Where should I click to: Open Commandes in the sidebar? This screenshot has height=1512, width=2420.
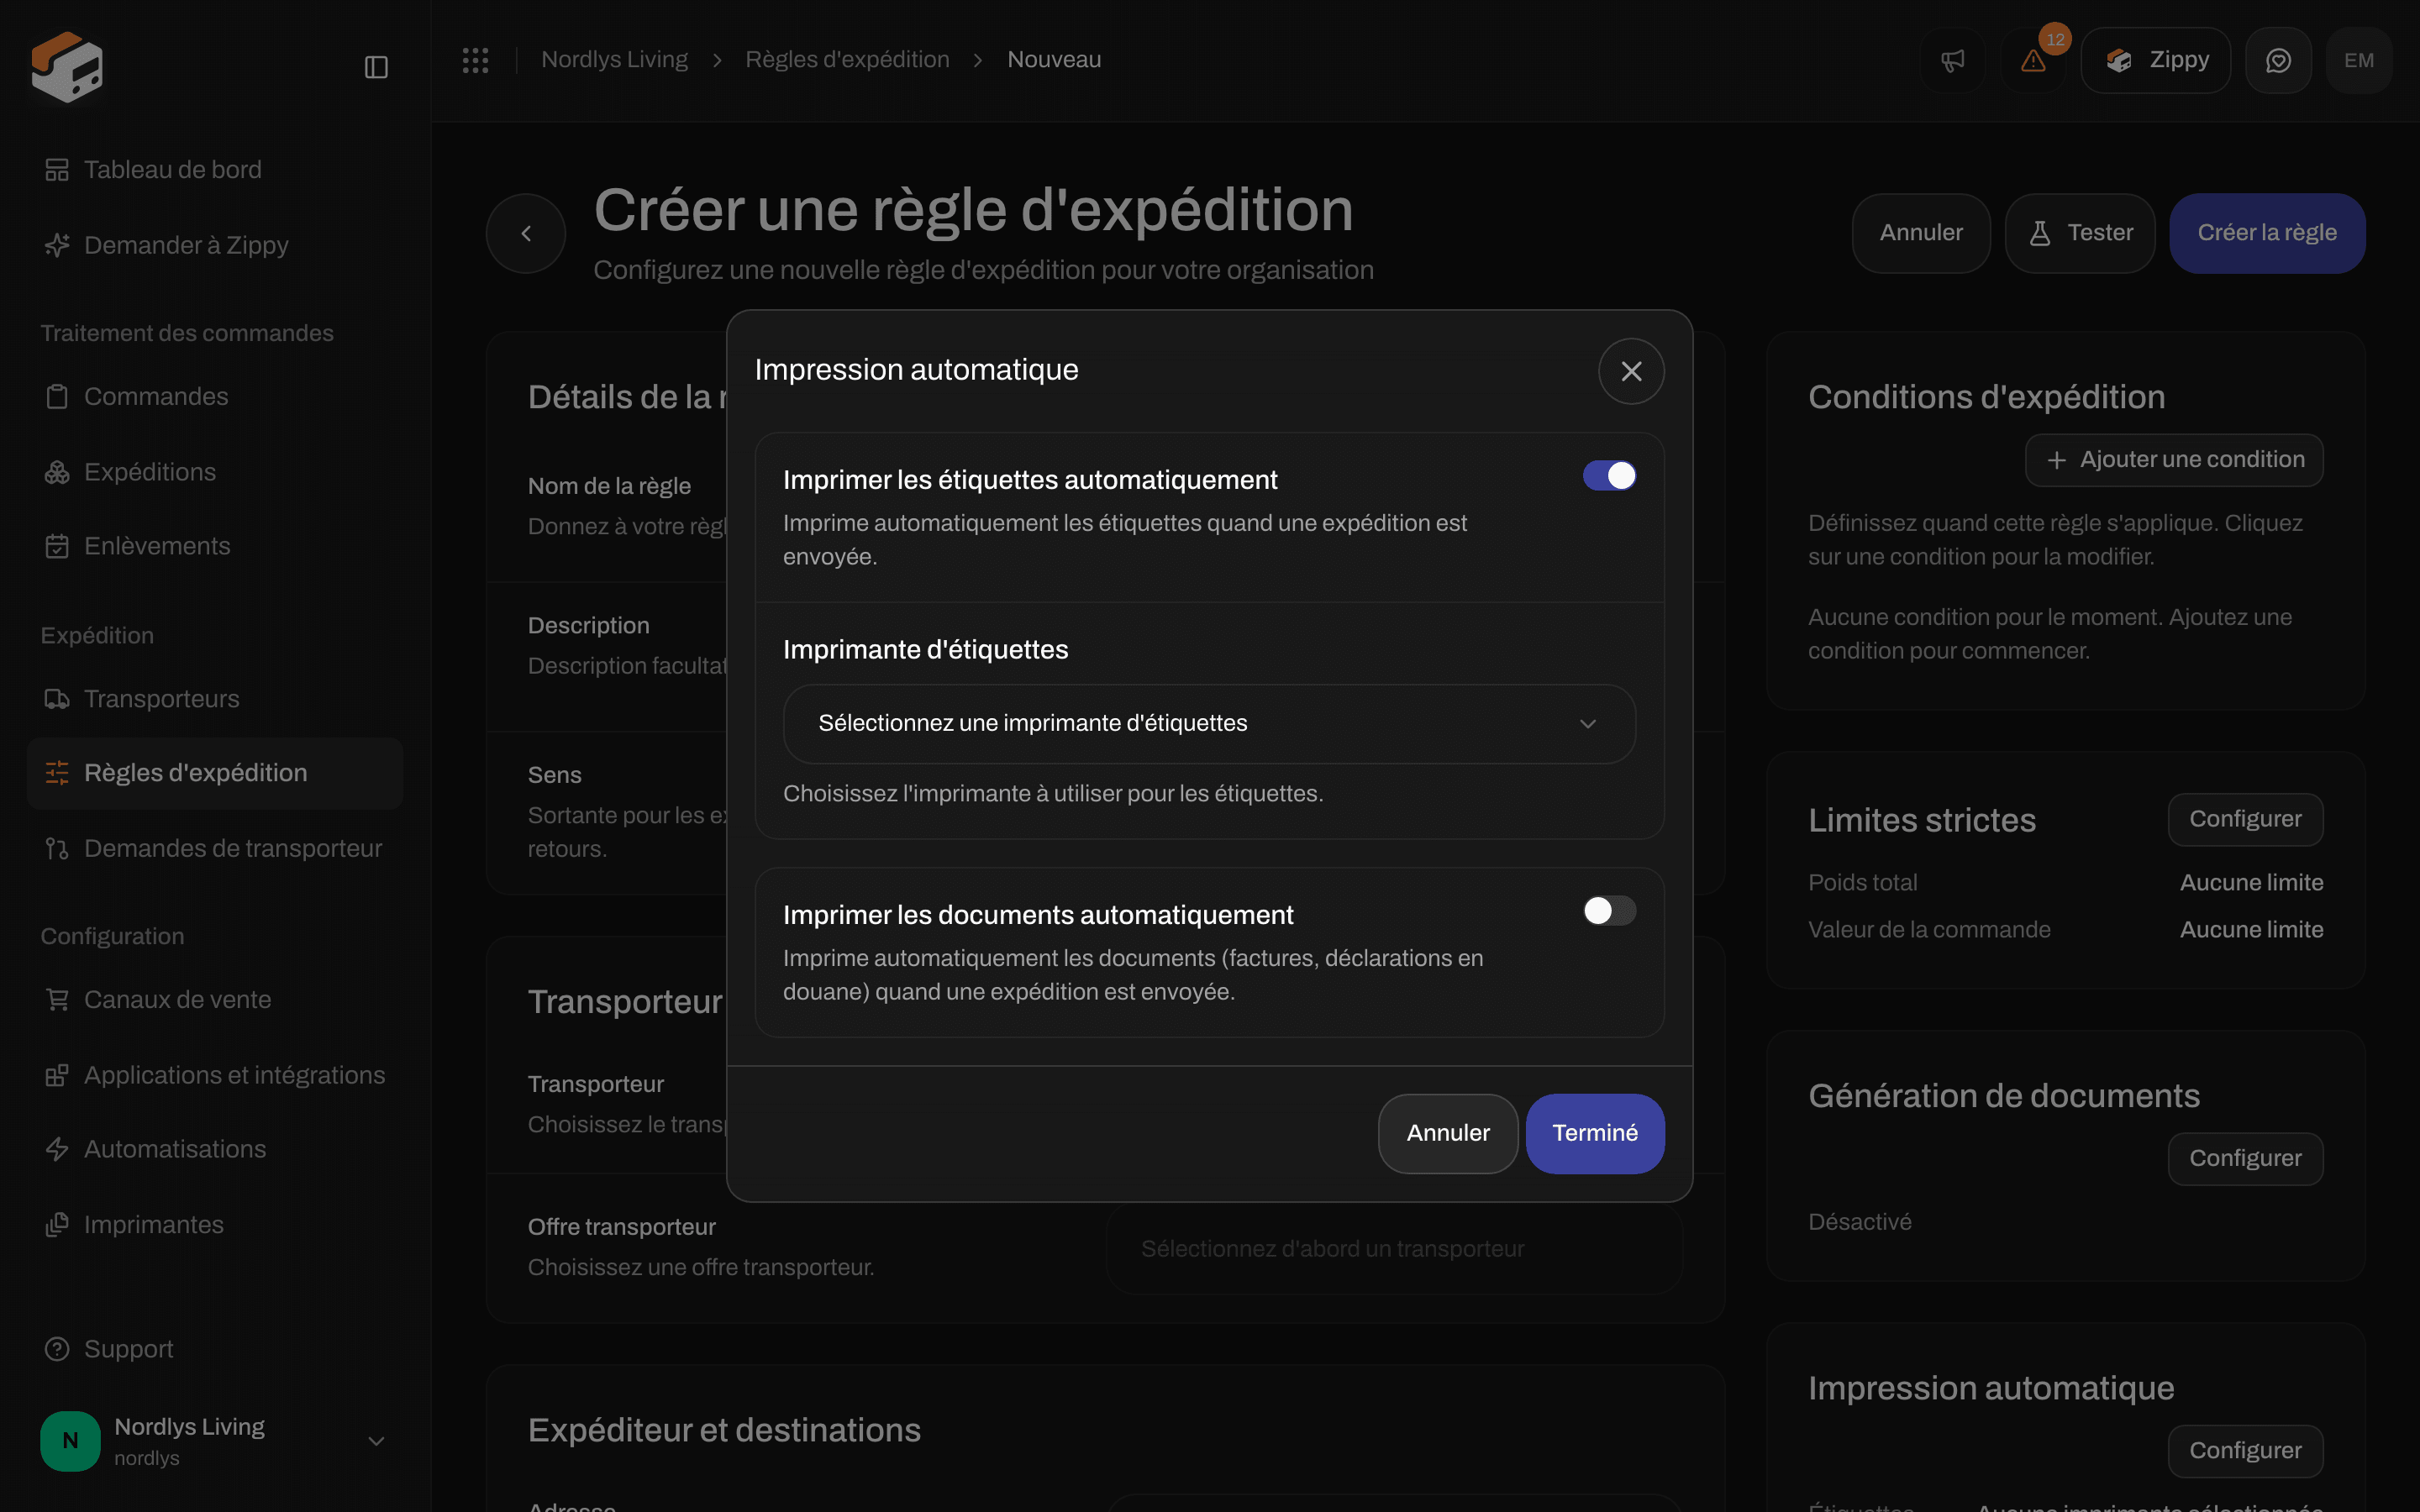(215, 397)
